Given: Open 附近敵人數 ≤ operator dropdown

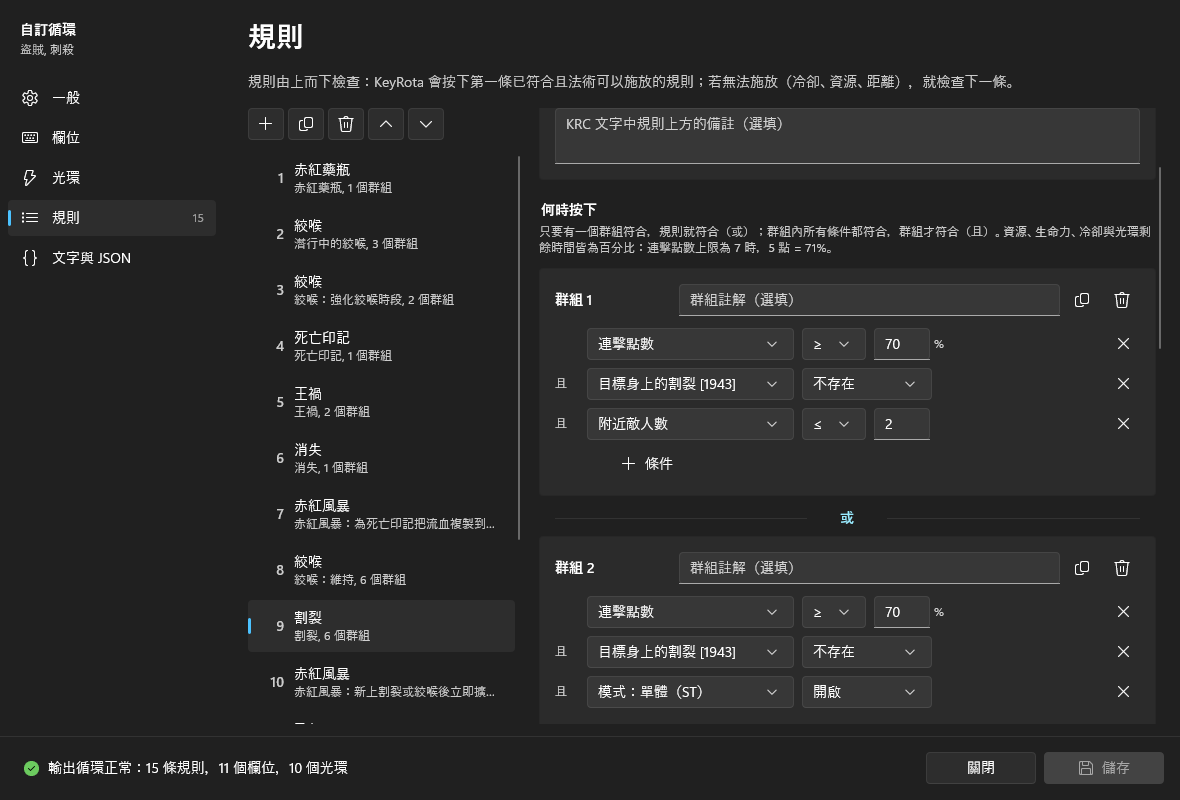Looking at the screenshot, I should (833, 424).
